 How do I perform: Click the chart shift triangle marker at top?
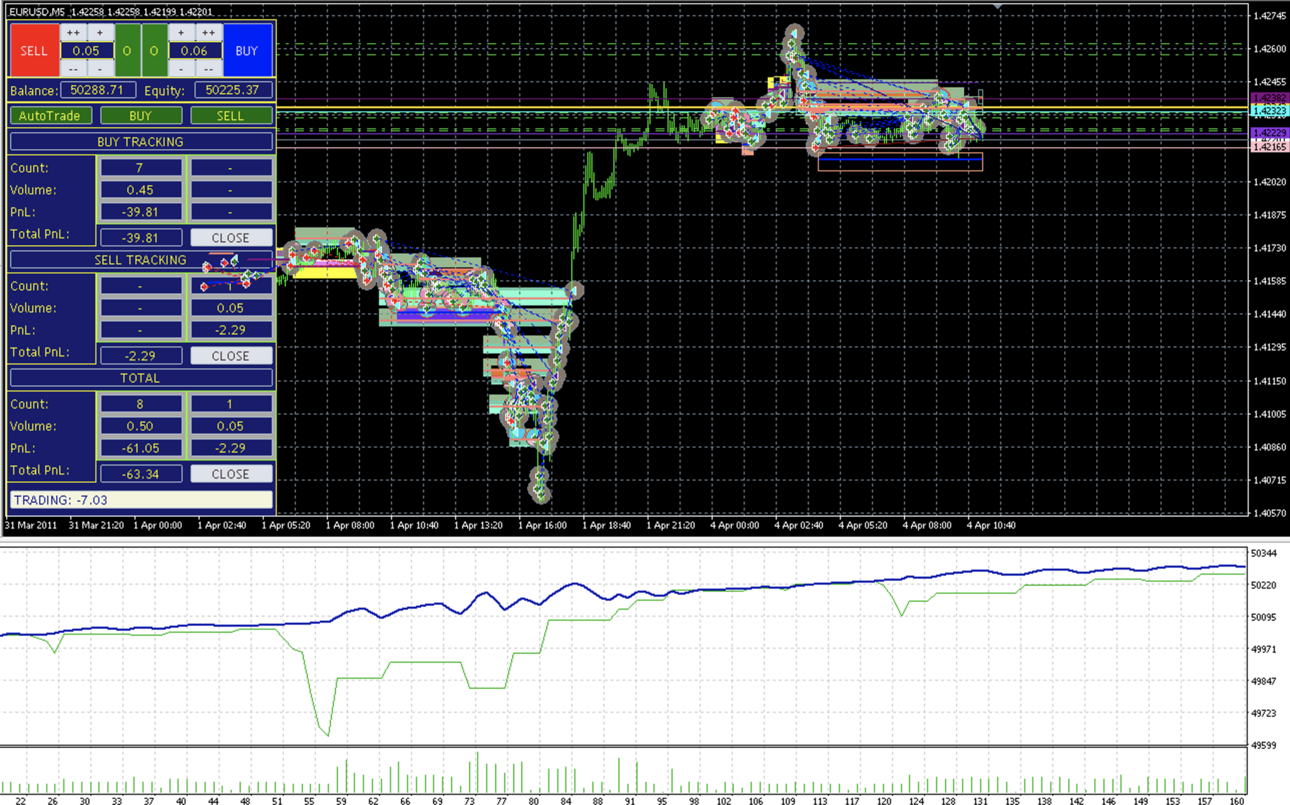997,7
